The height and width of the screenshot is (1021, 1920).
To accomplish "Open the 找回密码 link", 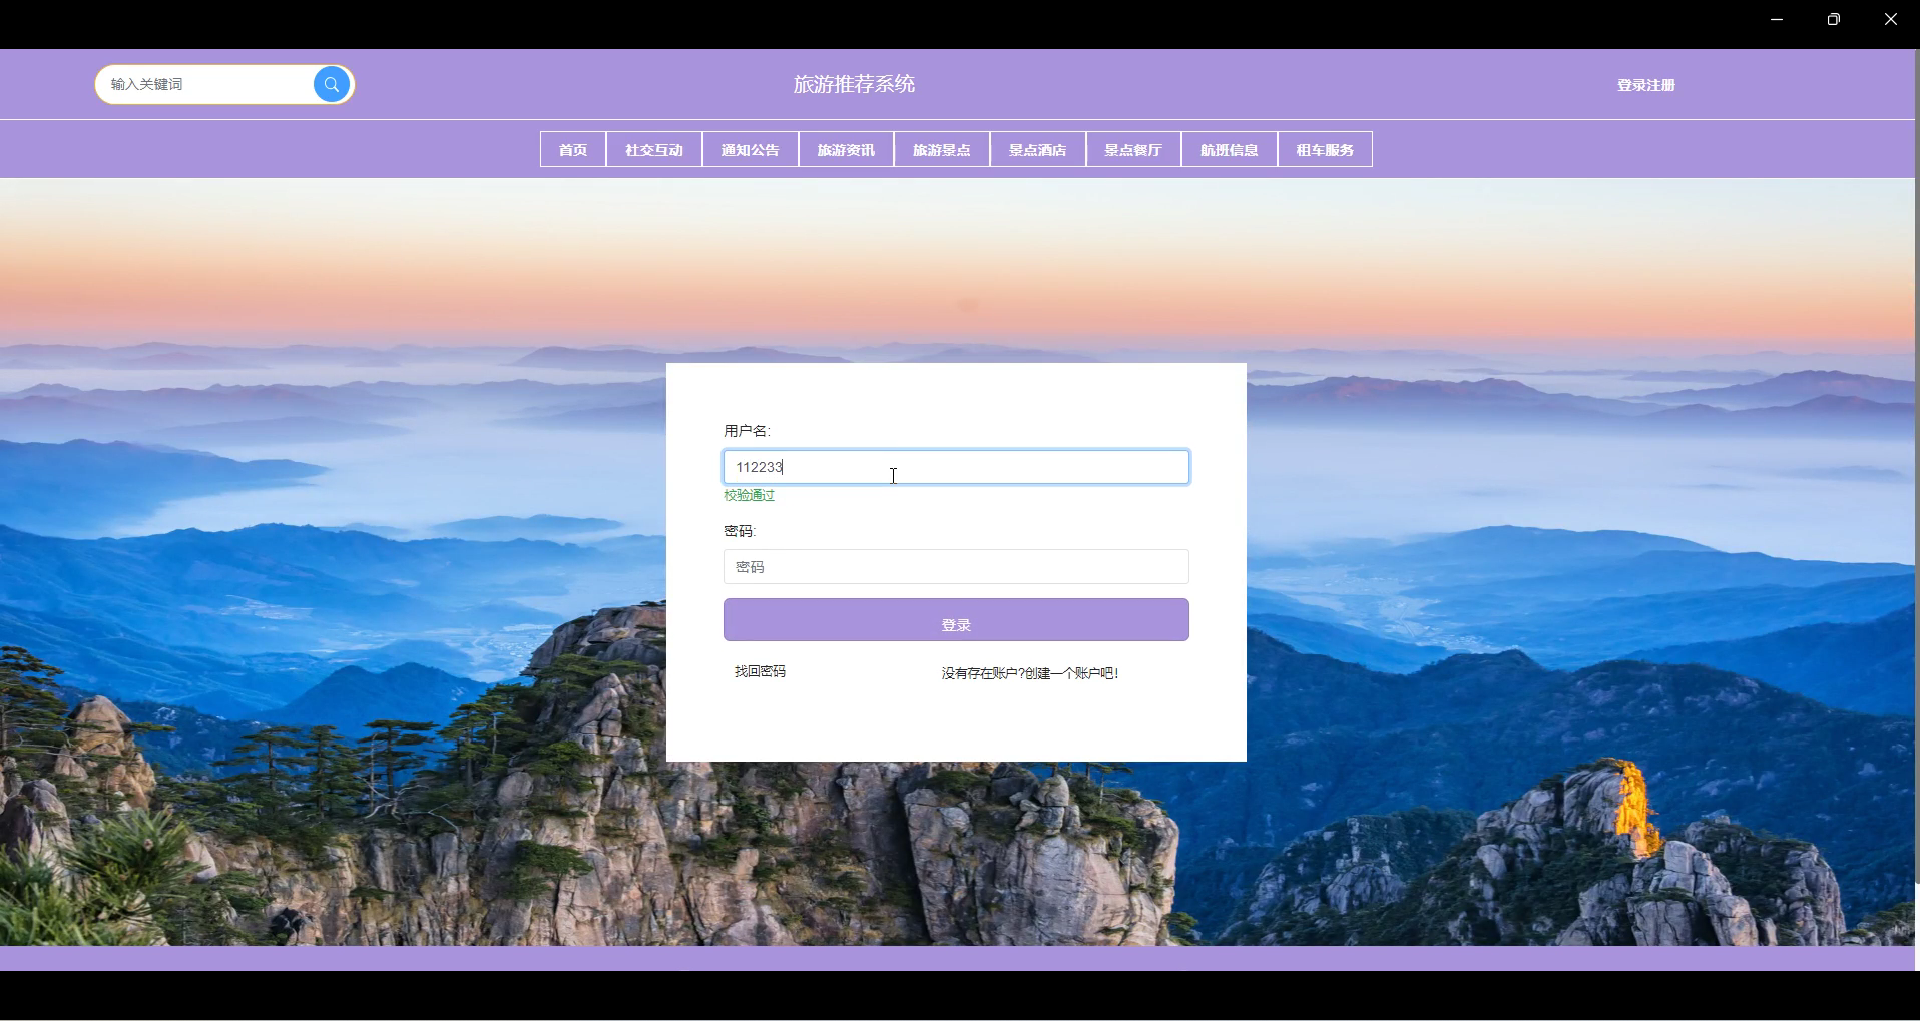I will pos(760,671).
